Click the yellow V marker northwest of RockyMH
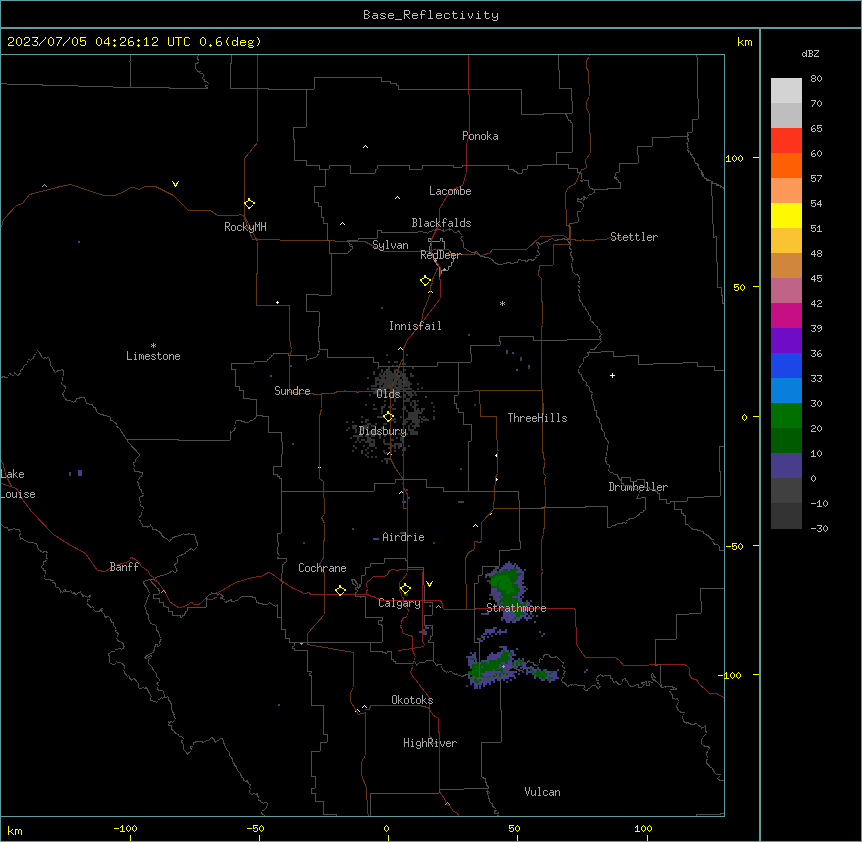 (x=175, y=184)
